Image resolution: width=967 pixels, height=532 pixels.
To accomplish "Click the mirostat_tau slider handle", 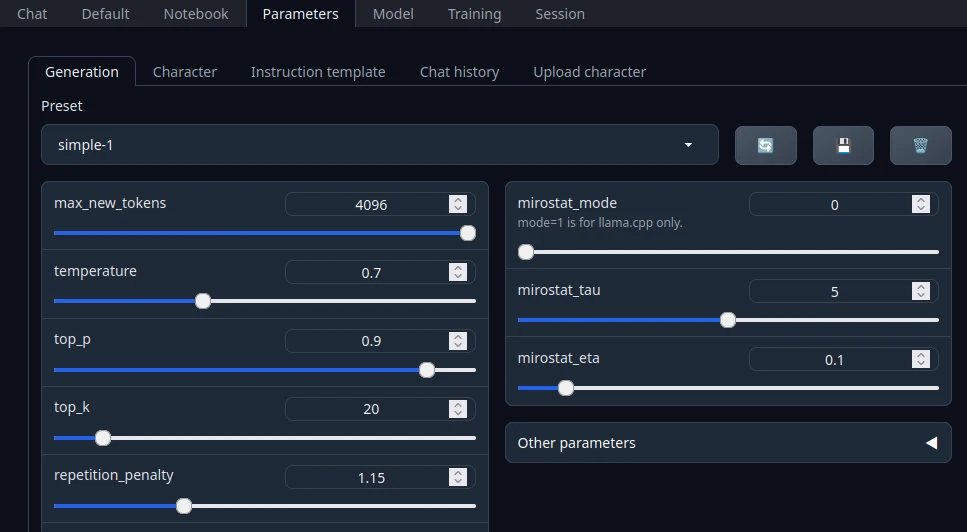I will (728, 320).
